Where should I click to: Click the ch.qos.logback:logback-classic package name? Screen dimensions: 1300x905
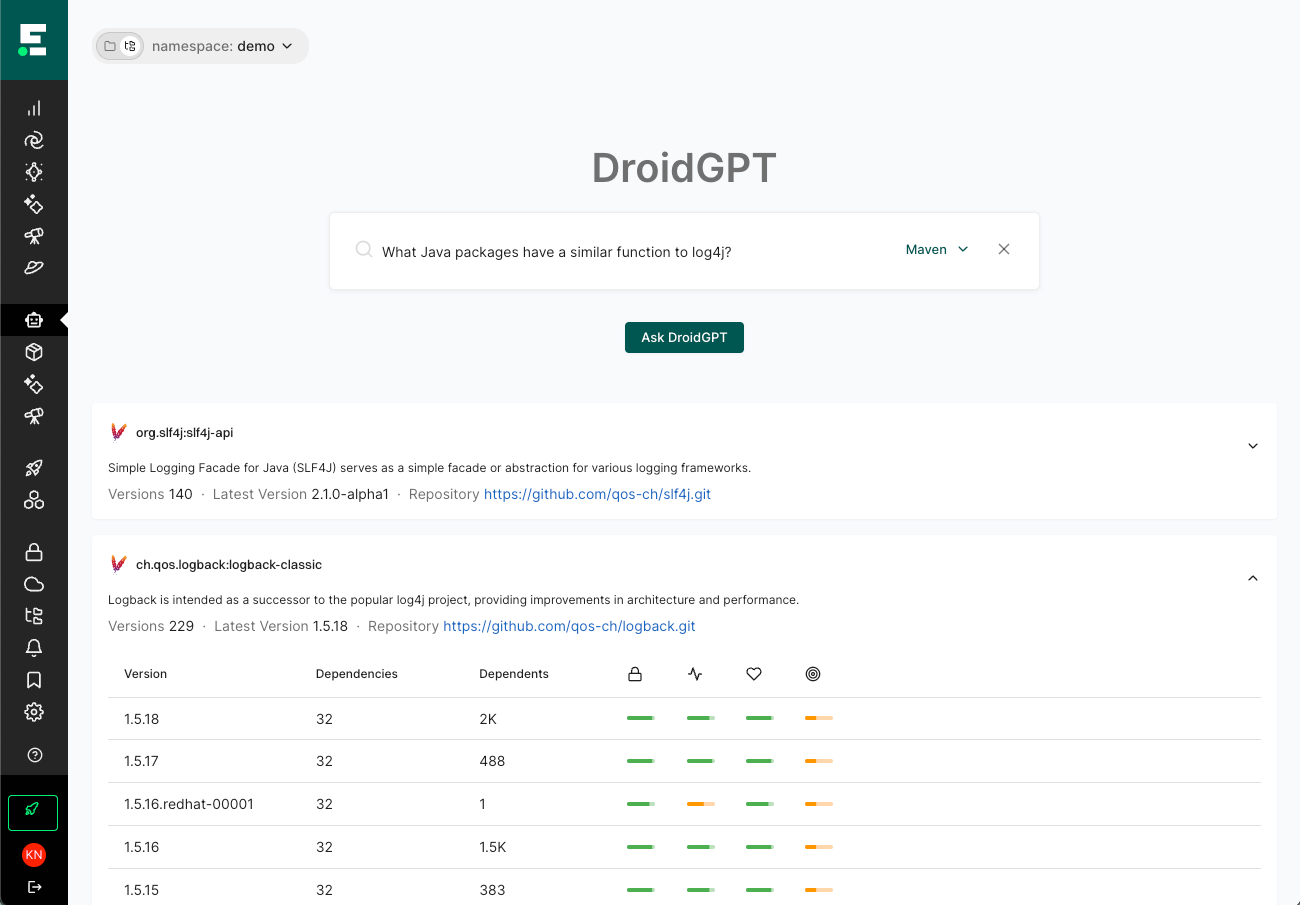[229, 565]
